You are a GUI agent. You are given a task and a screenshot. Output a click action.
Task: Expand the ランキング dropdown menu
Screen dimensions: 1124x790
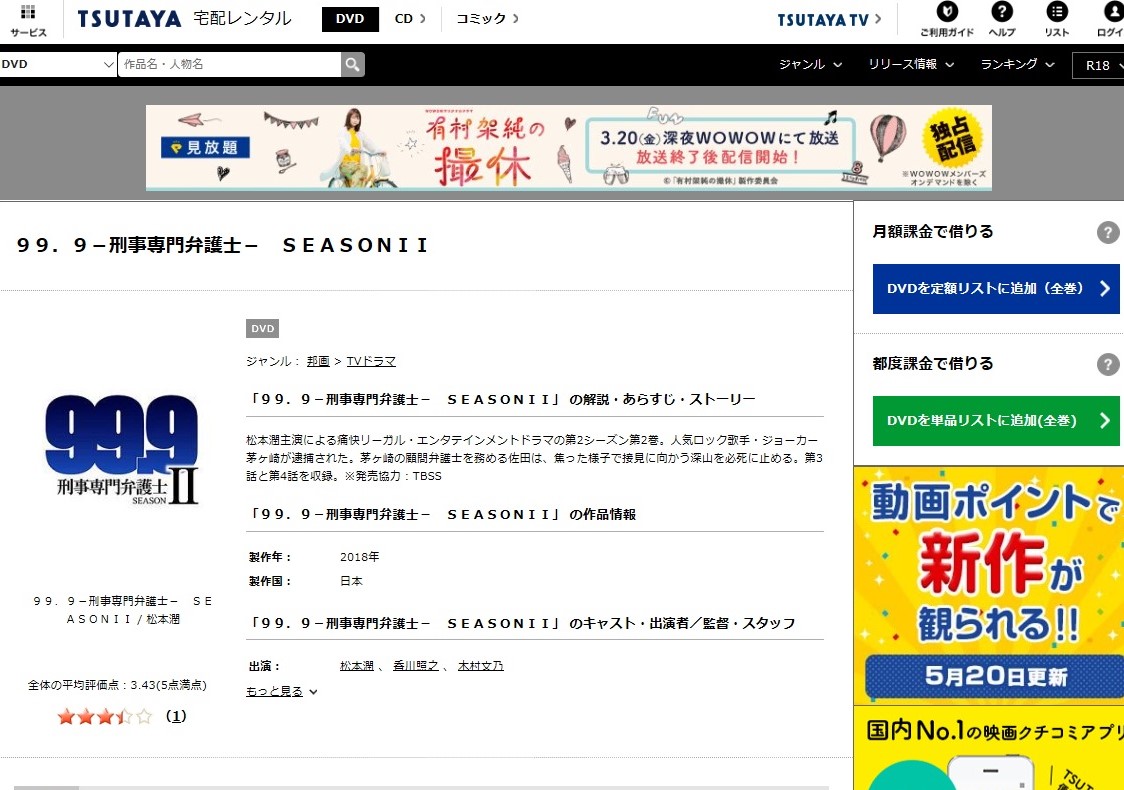point(1017,65)
